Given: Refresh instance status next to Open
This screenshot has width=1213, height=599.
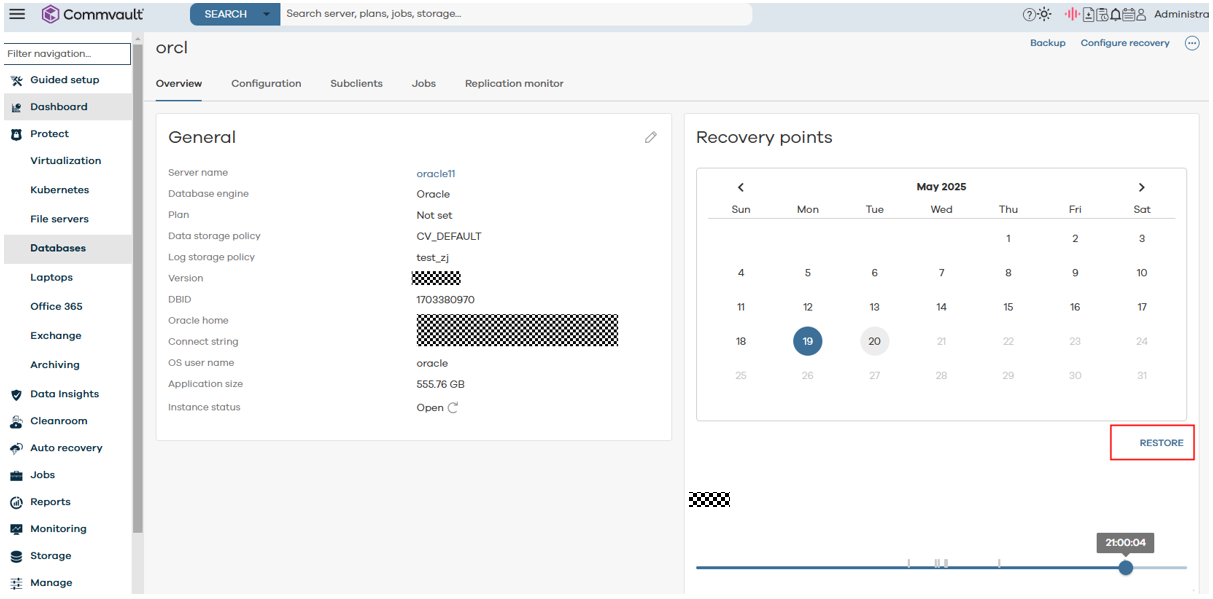Looking at the screenshot, I should point(453,408).
